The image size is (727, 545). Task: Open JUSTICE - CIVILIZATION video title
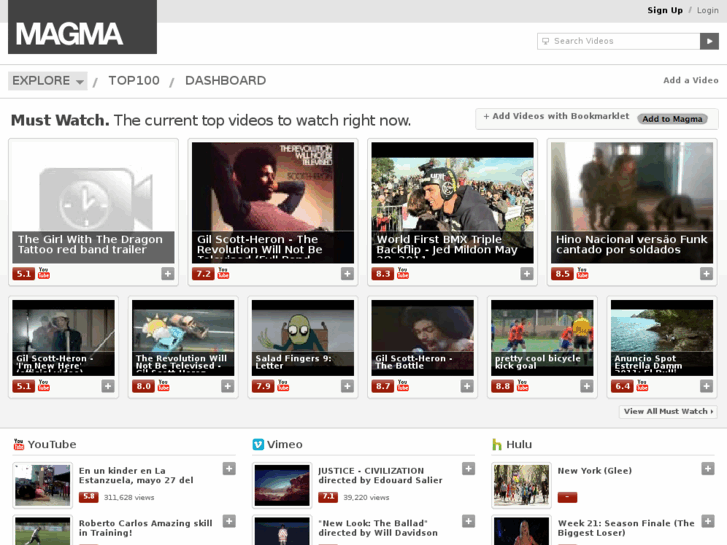click(x=380, y=475)
